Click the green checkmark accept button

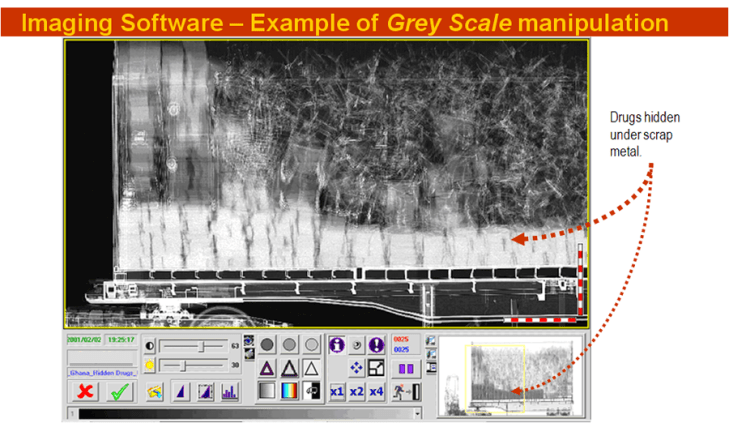pos(119,391)
